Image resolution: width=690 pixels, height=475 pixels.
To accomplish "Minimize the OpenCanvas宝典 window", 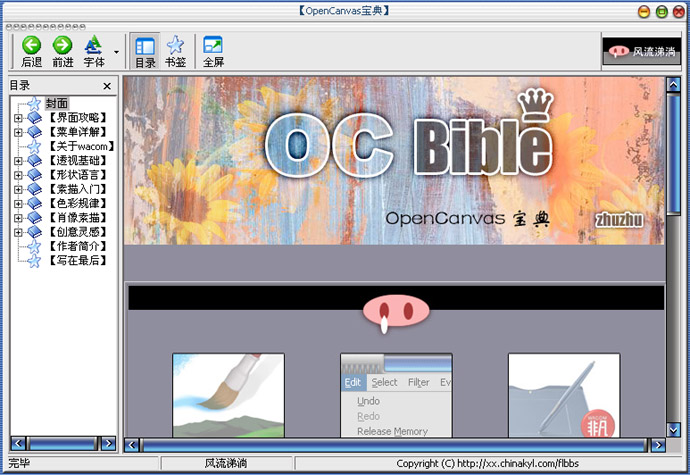I will (644, 12).
